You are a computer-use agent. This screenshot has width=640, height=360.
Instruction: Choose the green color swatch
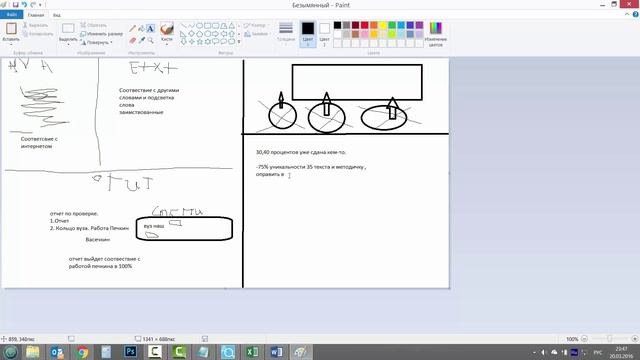[x=392, y=25]
